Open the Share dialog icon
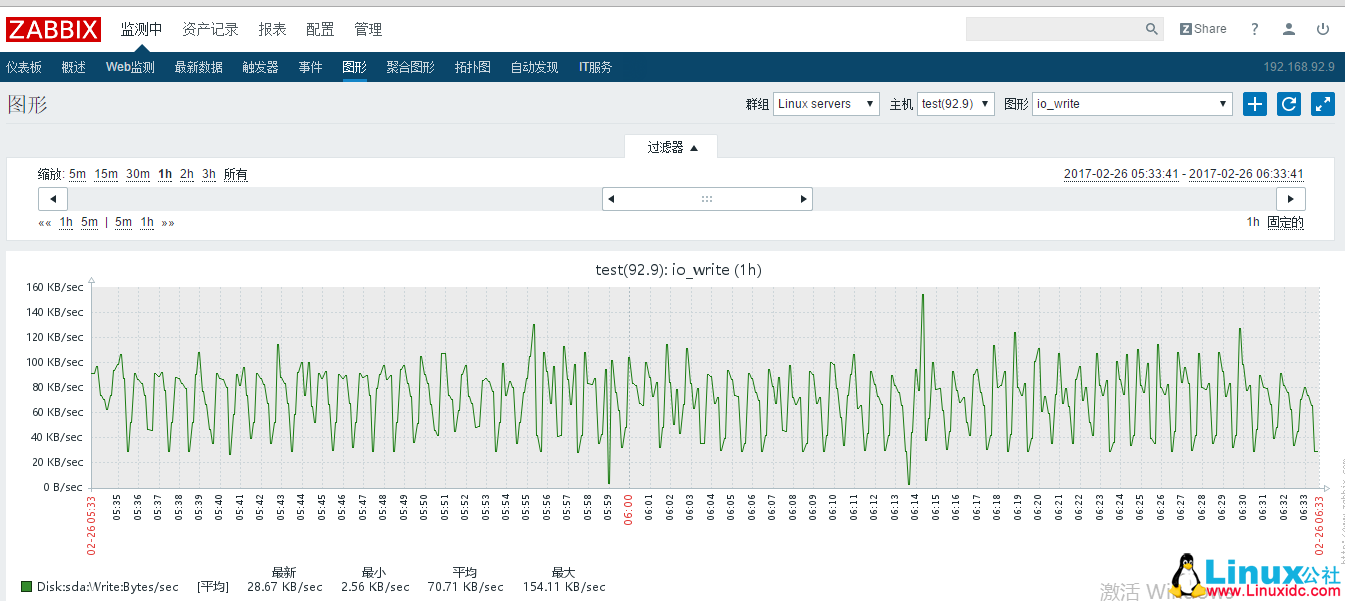Screen dimensions: 1345x601 1202,29
